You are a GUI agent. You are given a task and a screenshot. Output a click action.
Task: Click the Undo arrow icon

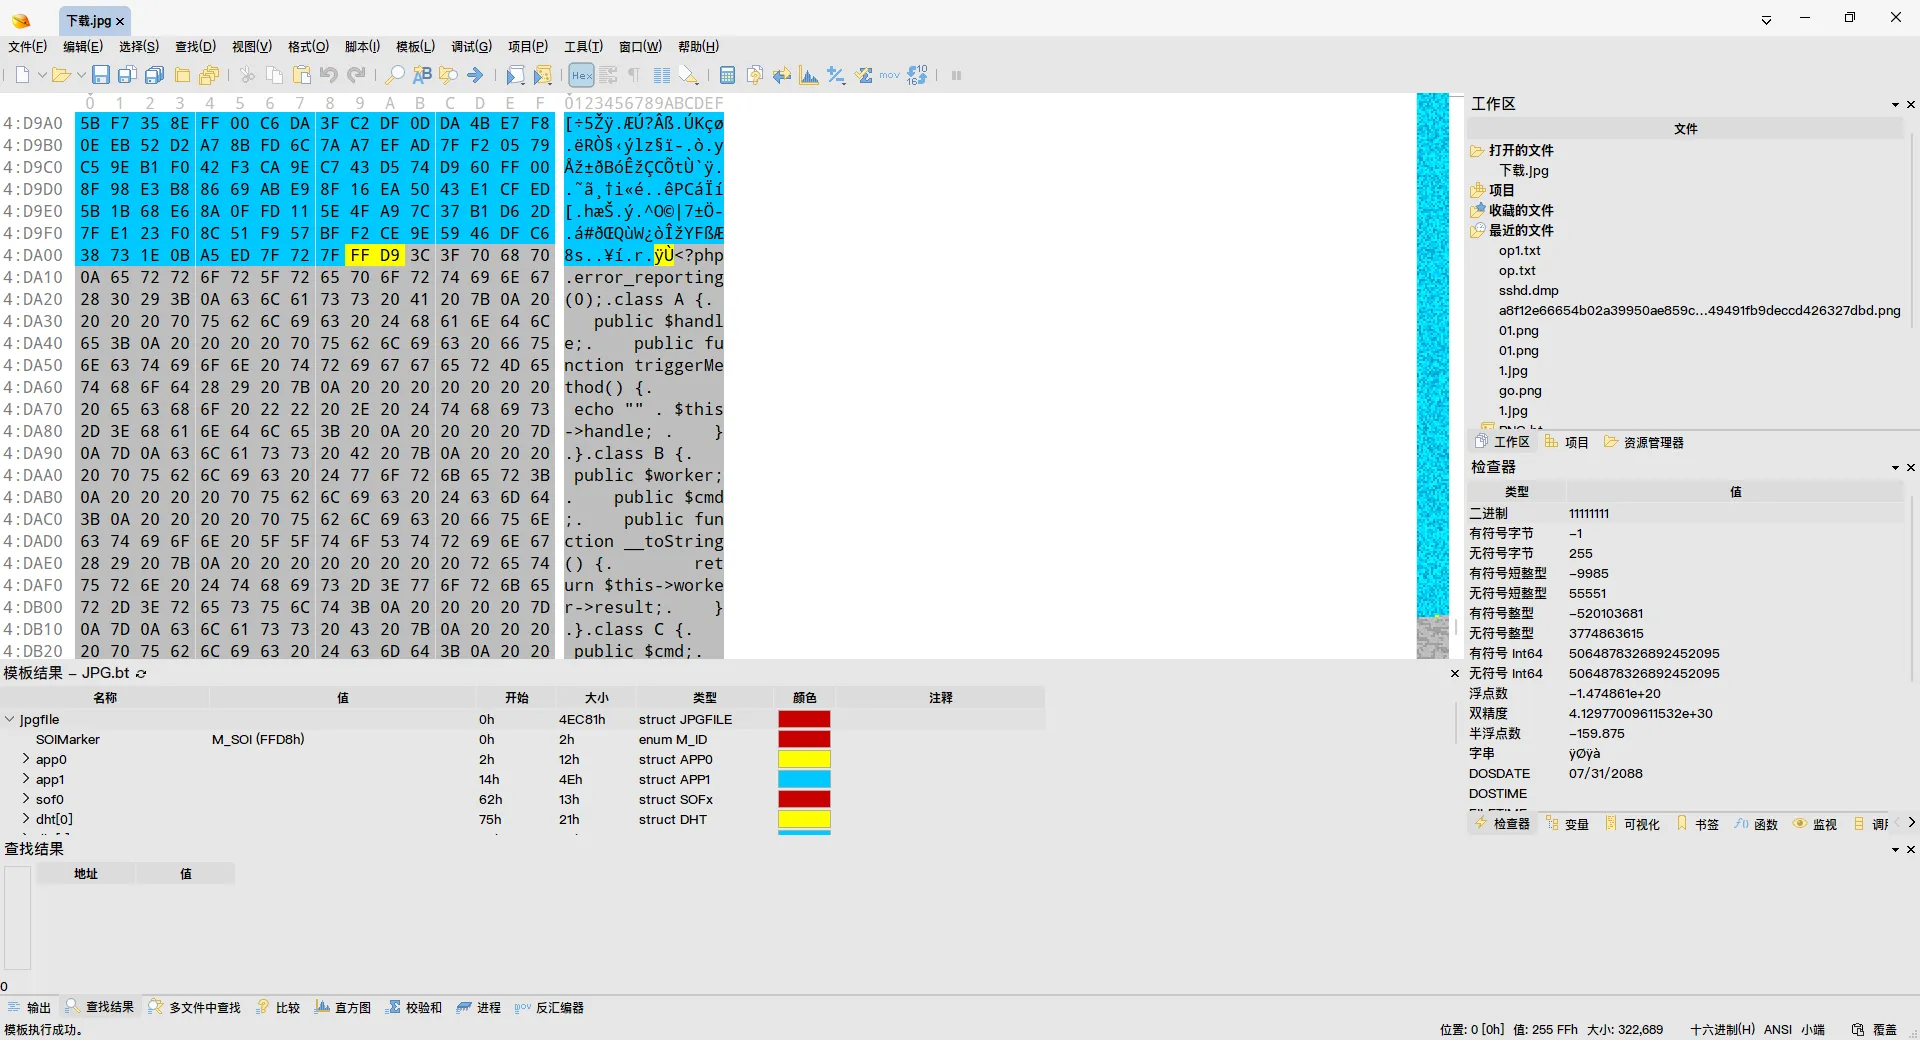tap(328, 75)
